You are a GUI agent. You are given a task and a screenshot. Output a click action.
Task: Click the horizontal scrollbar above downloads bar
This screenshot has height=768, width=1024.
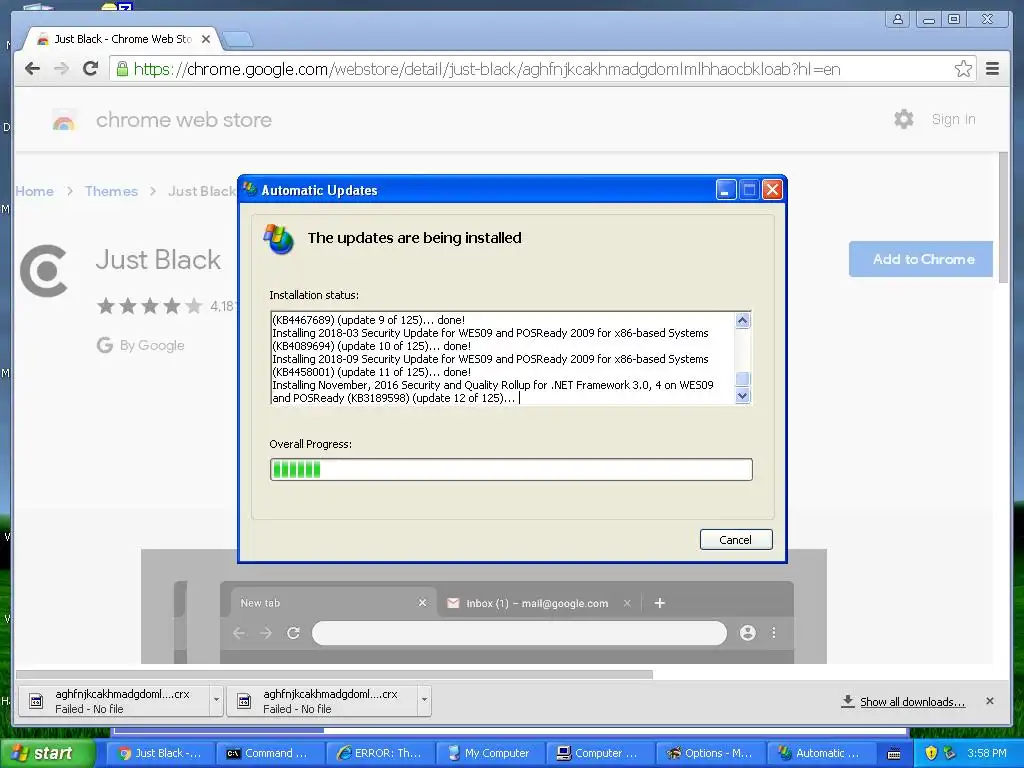(x=334, y=674)
